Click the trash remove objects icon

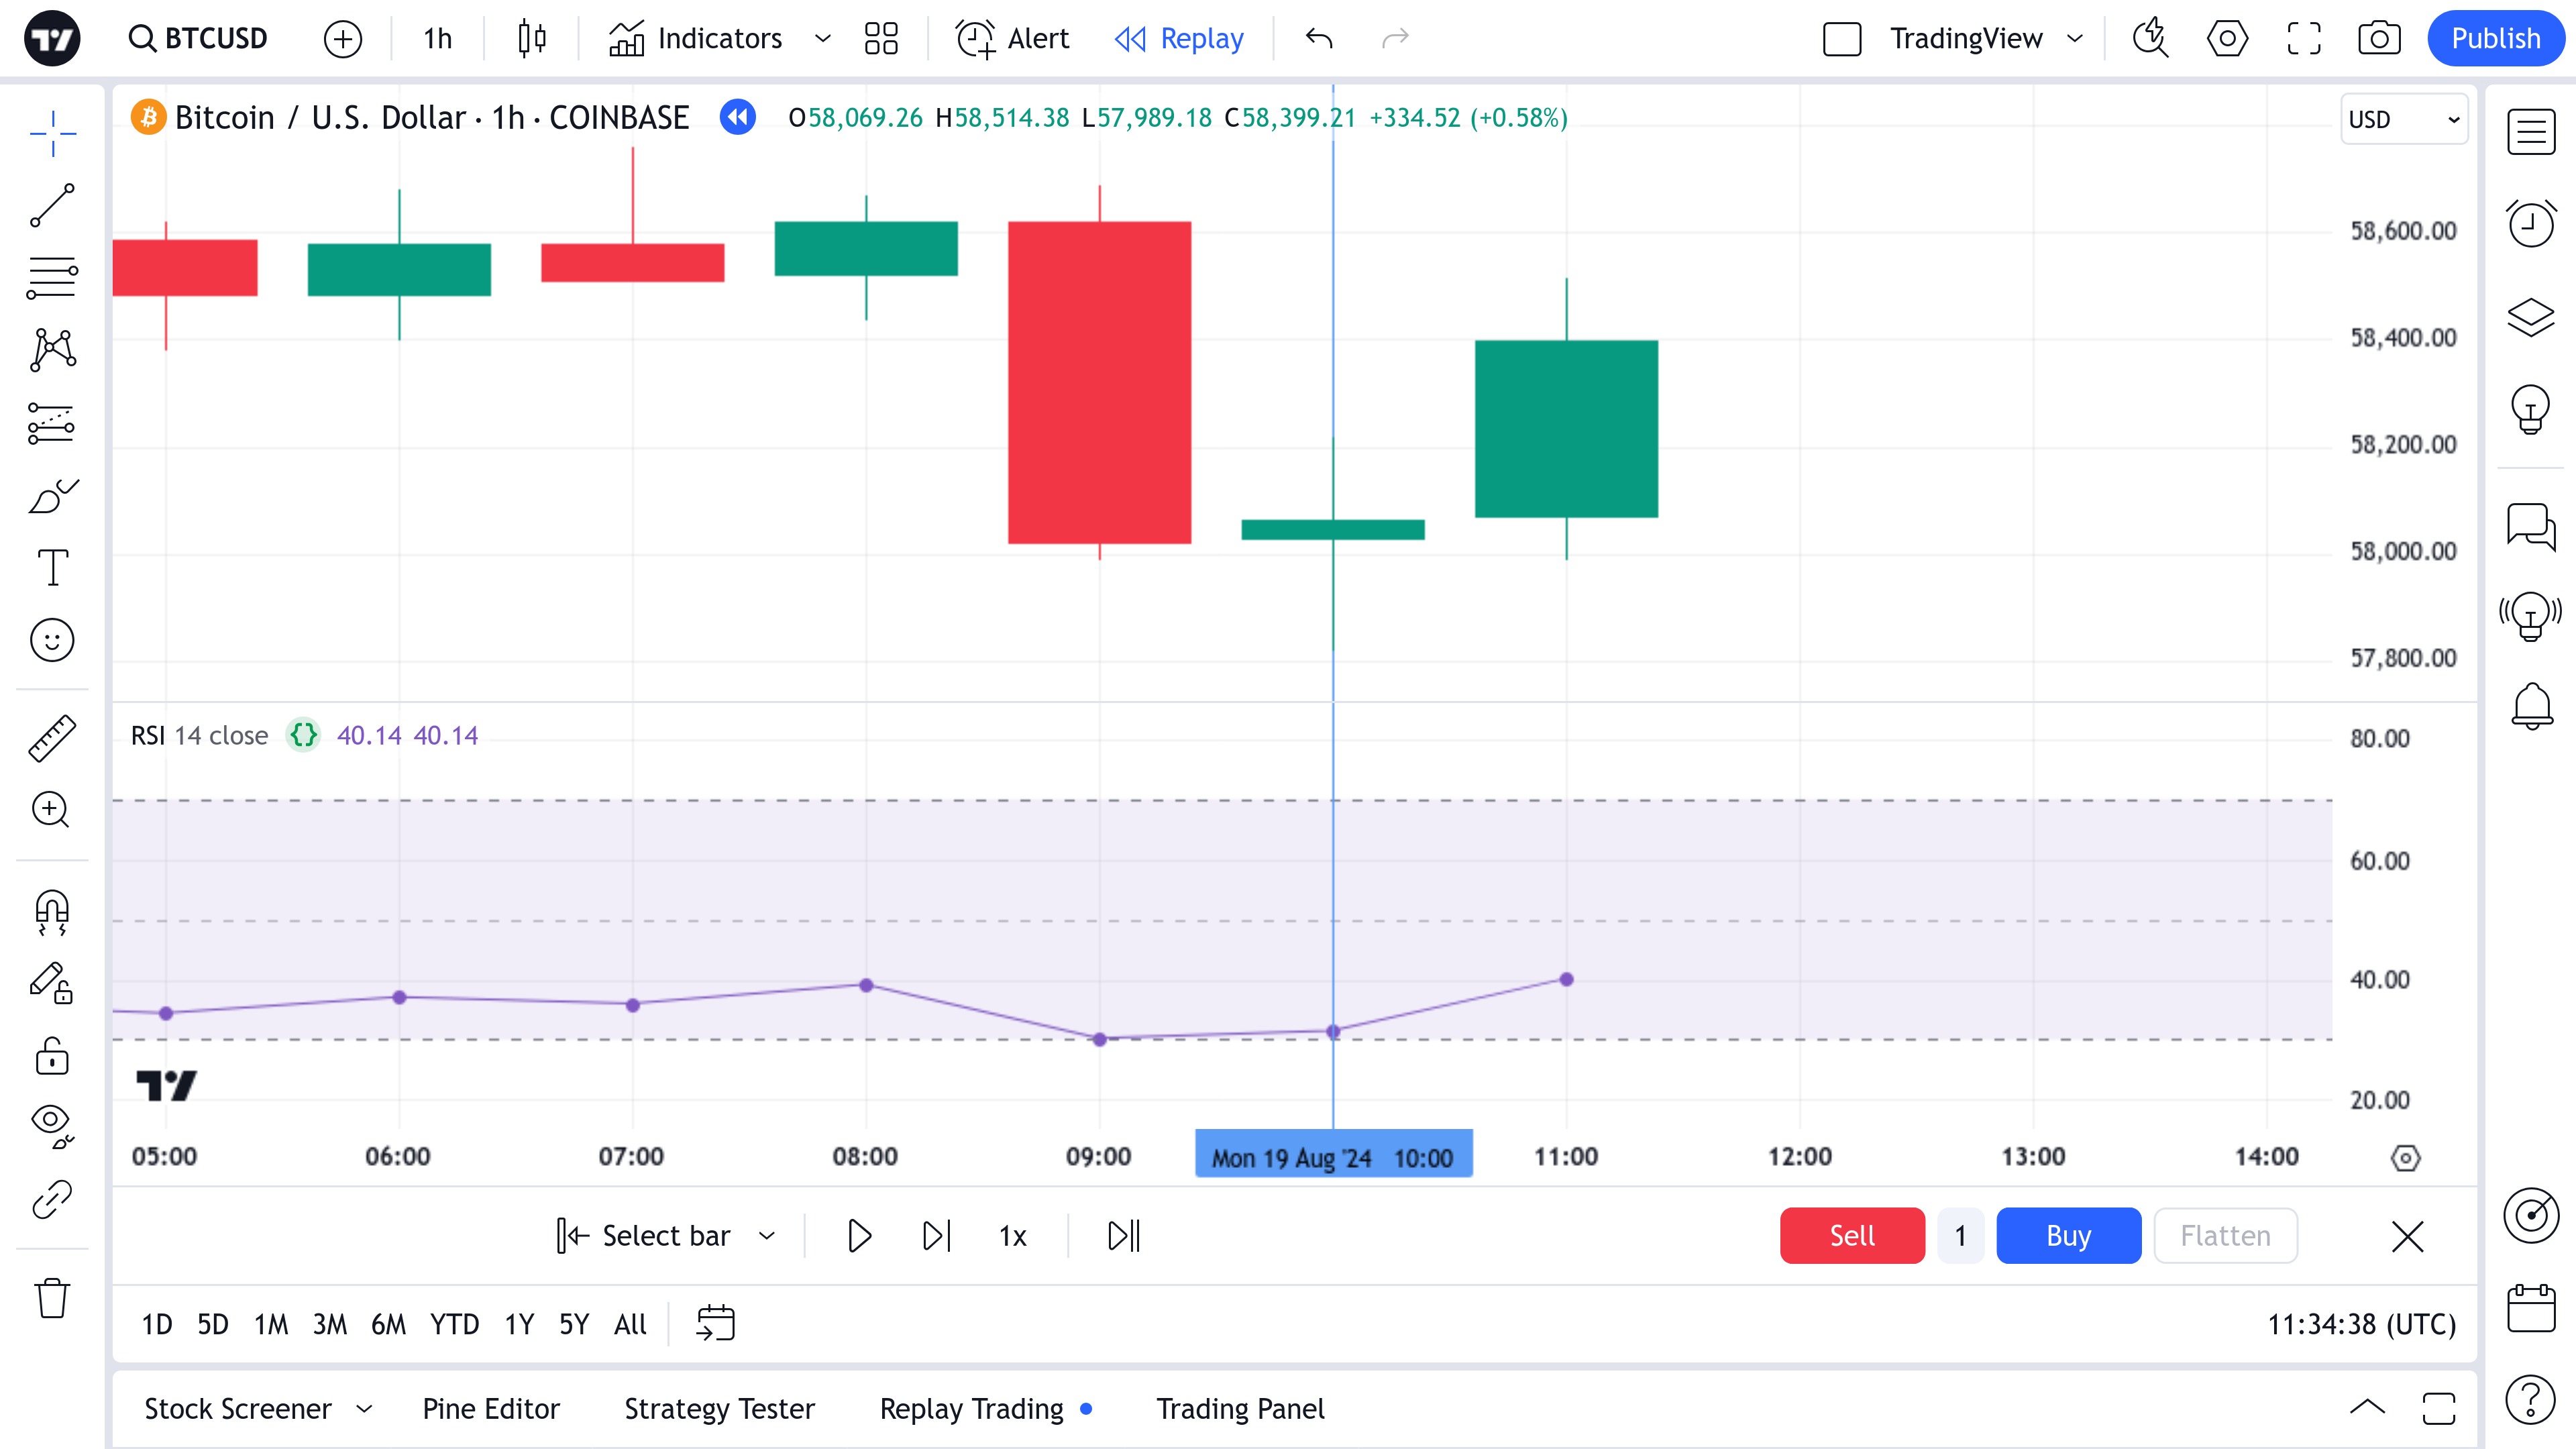[x=52, y=1299]
